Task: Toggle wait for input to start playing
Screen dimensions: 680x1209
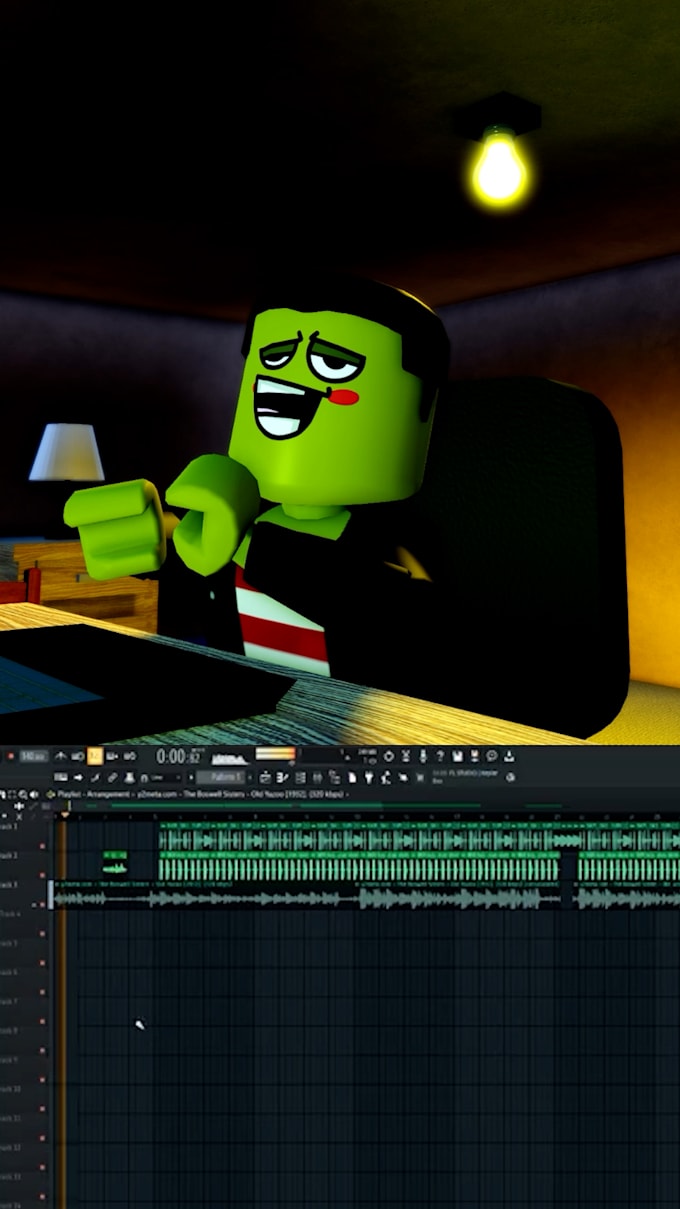Action: [x=77, y=755]
